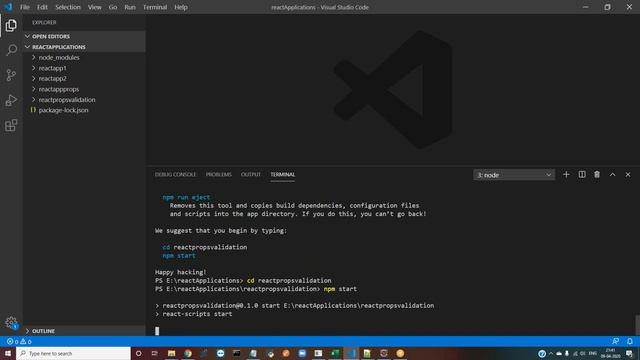Click the VS Code logo in the title bar
The width and height of the screenshot is (640, 360).
point(8,7)
